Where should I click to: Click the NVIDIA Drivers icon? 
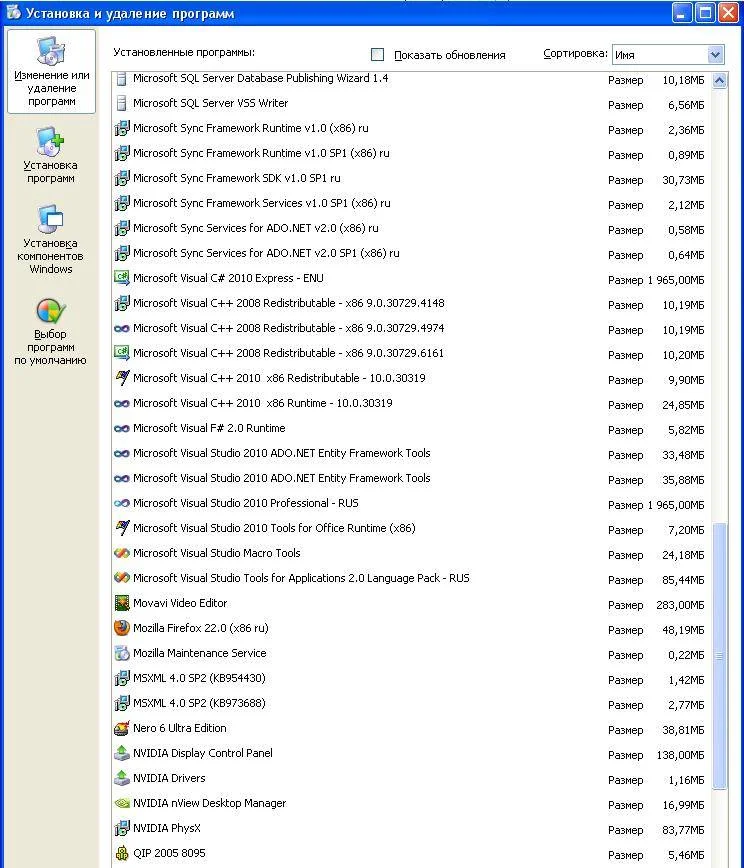(x=121, y=778)
